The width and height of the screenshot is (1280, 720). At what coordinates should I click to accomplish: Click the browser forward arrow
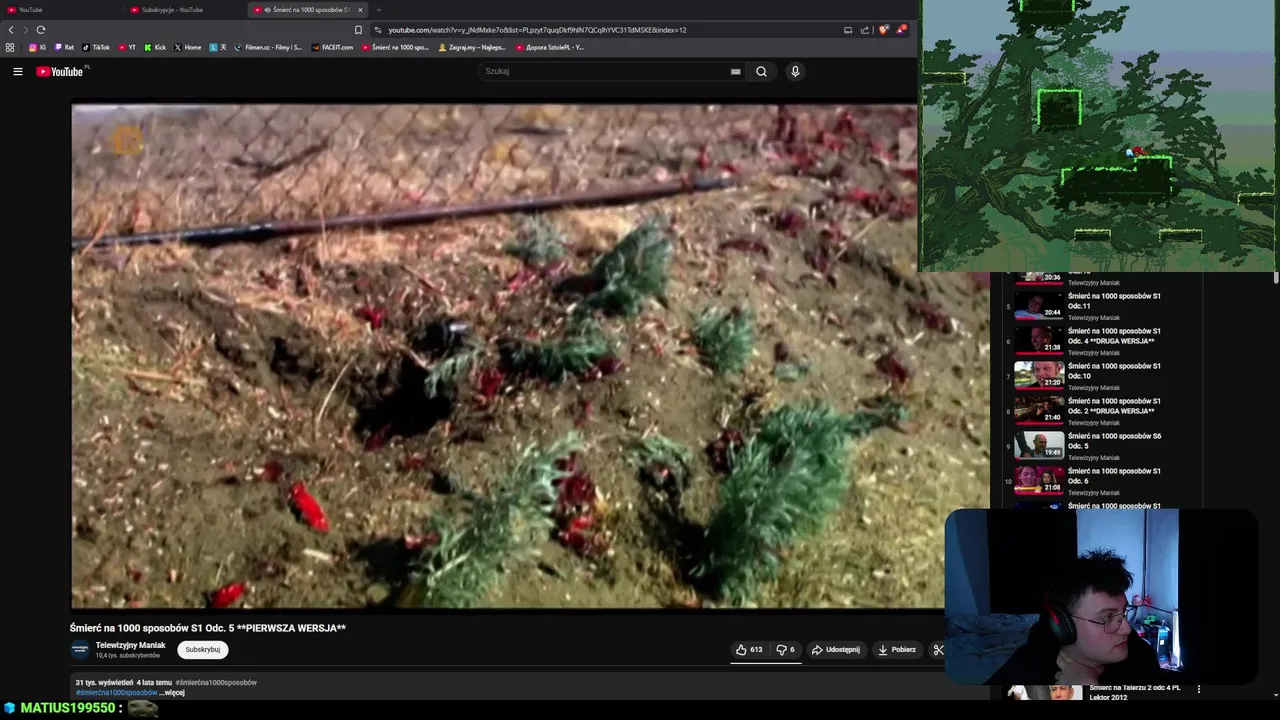pyautogui.click(x=26, y=30)
